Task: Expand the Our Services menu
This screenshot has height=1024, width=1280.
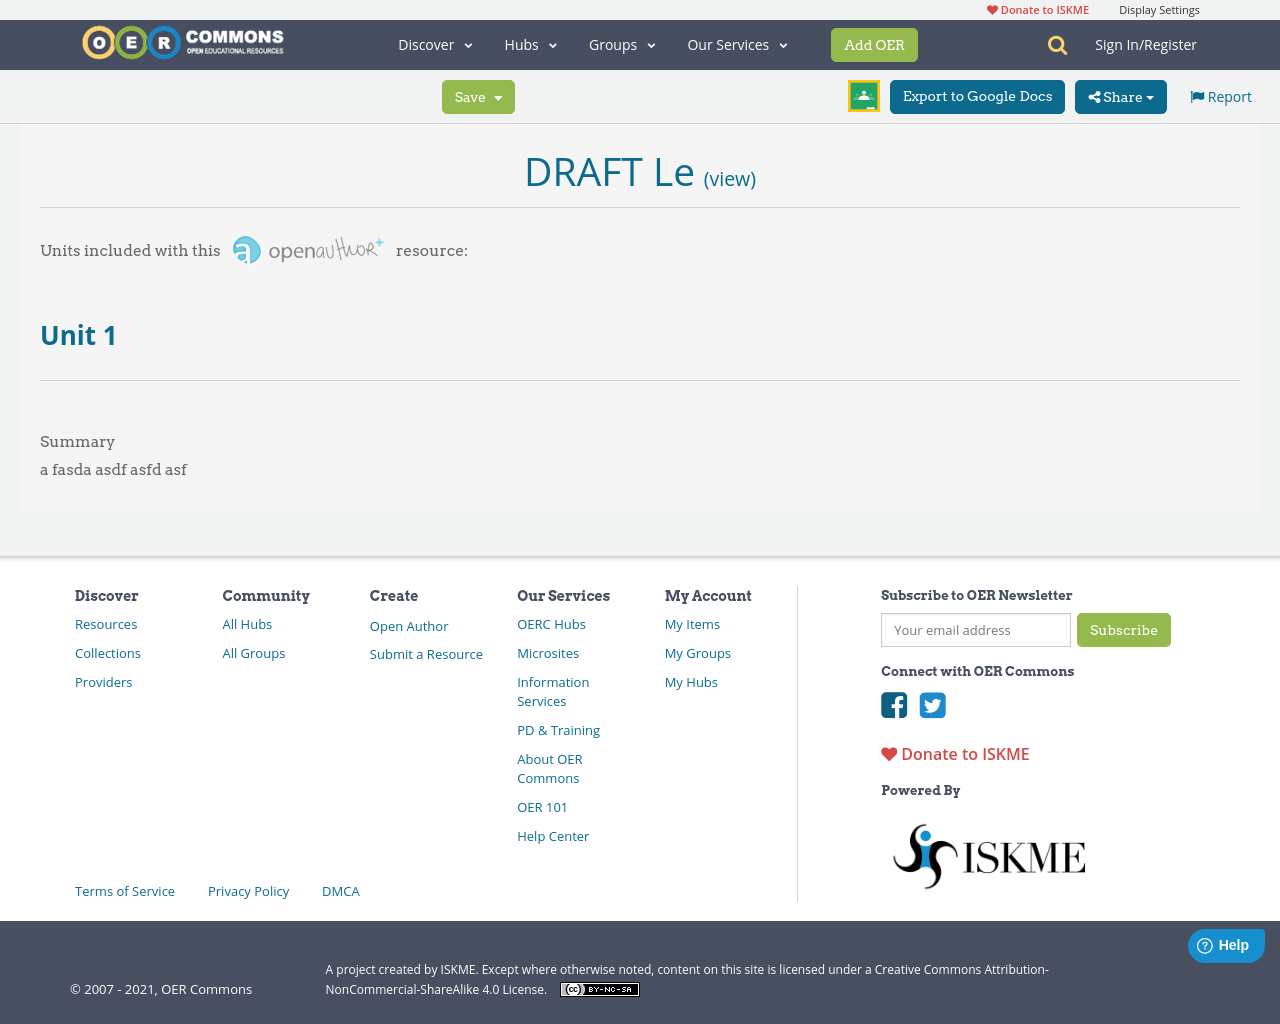Action: [736, 44]
